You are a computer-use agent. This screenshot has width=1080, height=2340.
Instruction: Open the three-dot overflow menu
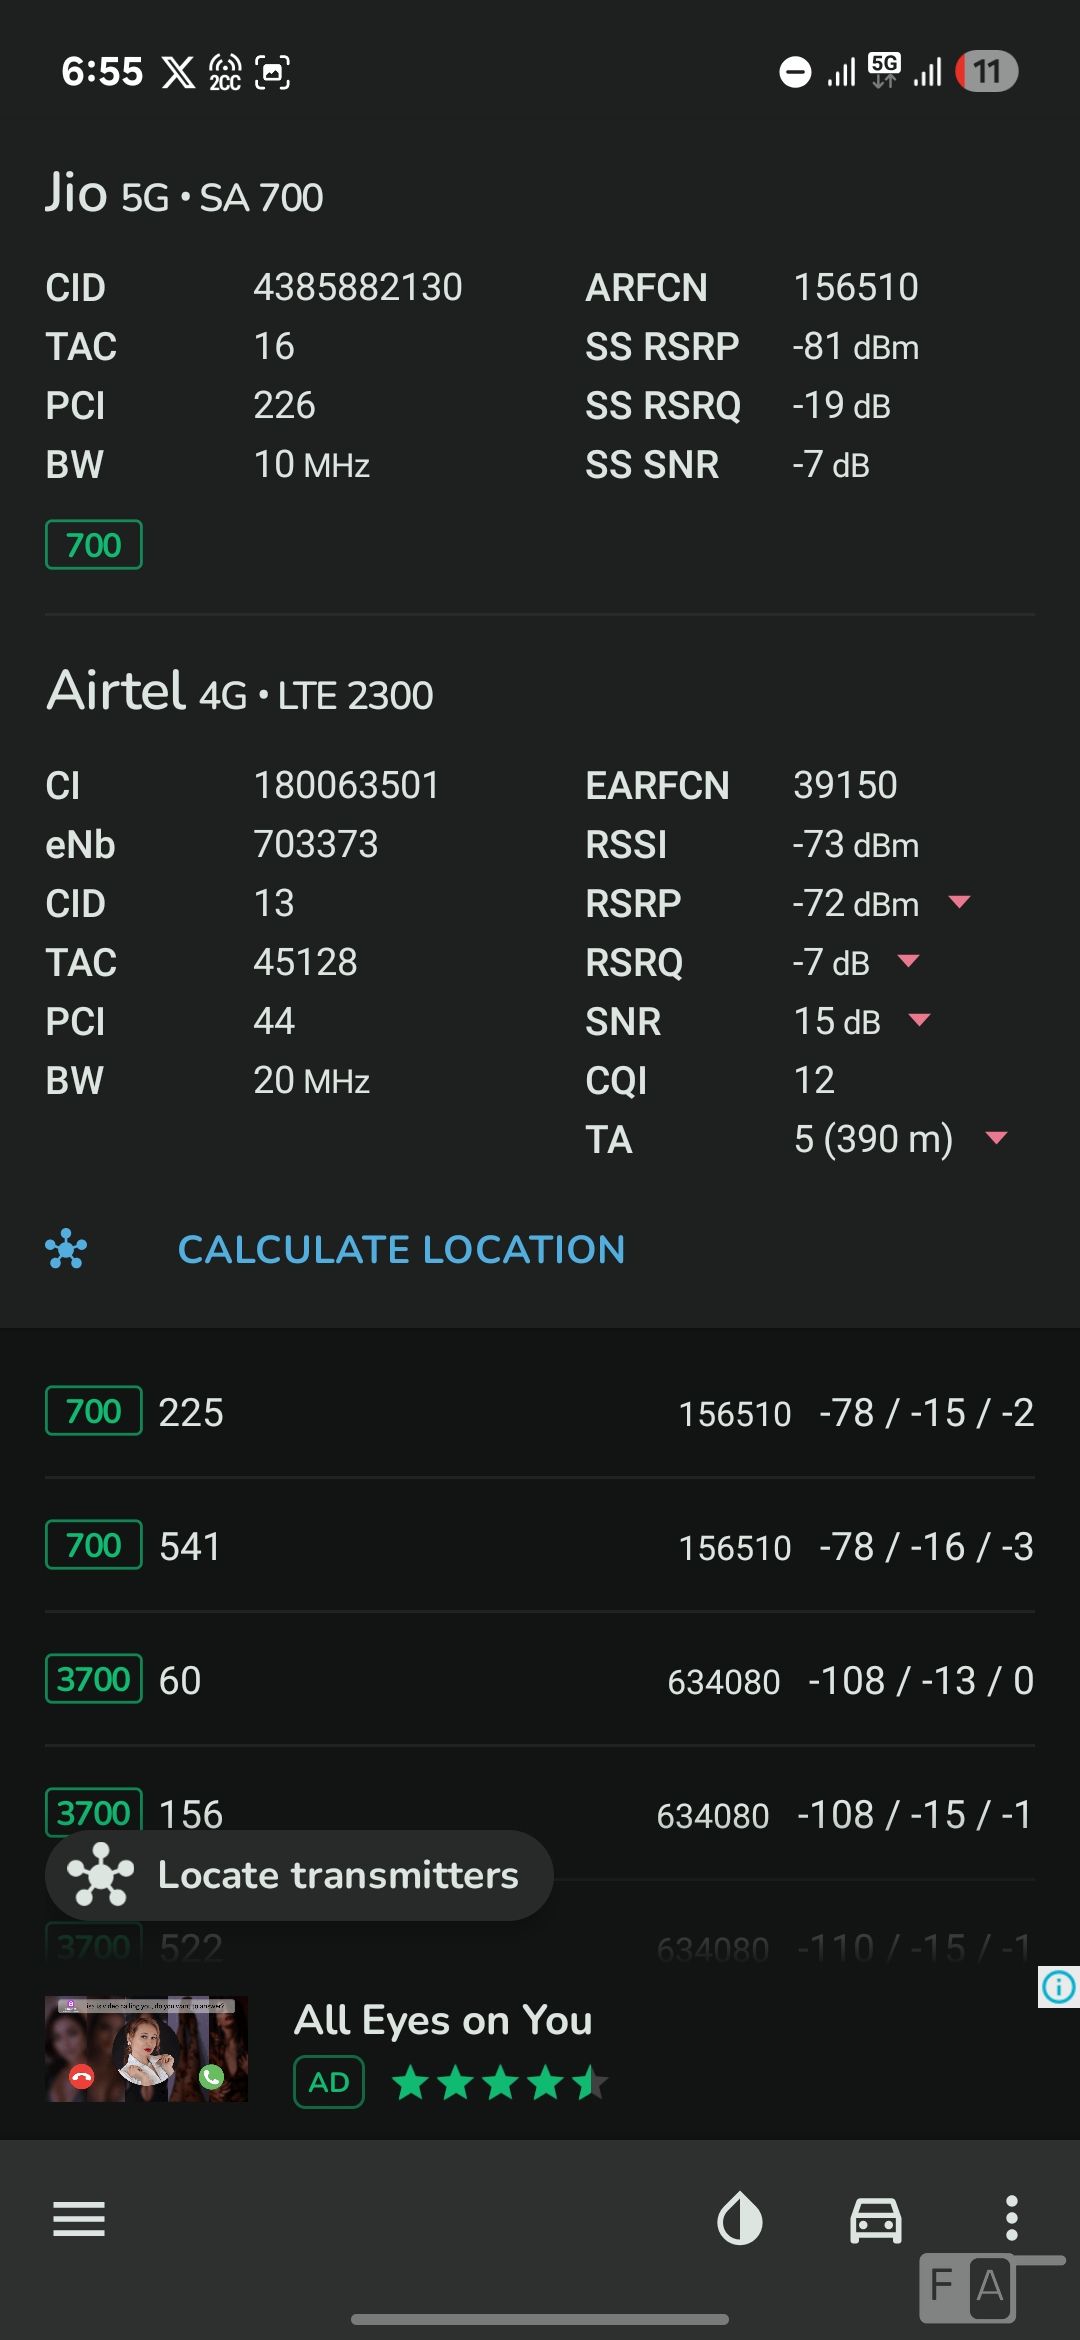(x=1011, y=2218)
